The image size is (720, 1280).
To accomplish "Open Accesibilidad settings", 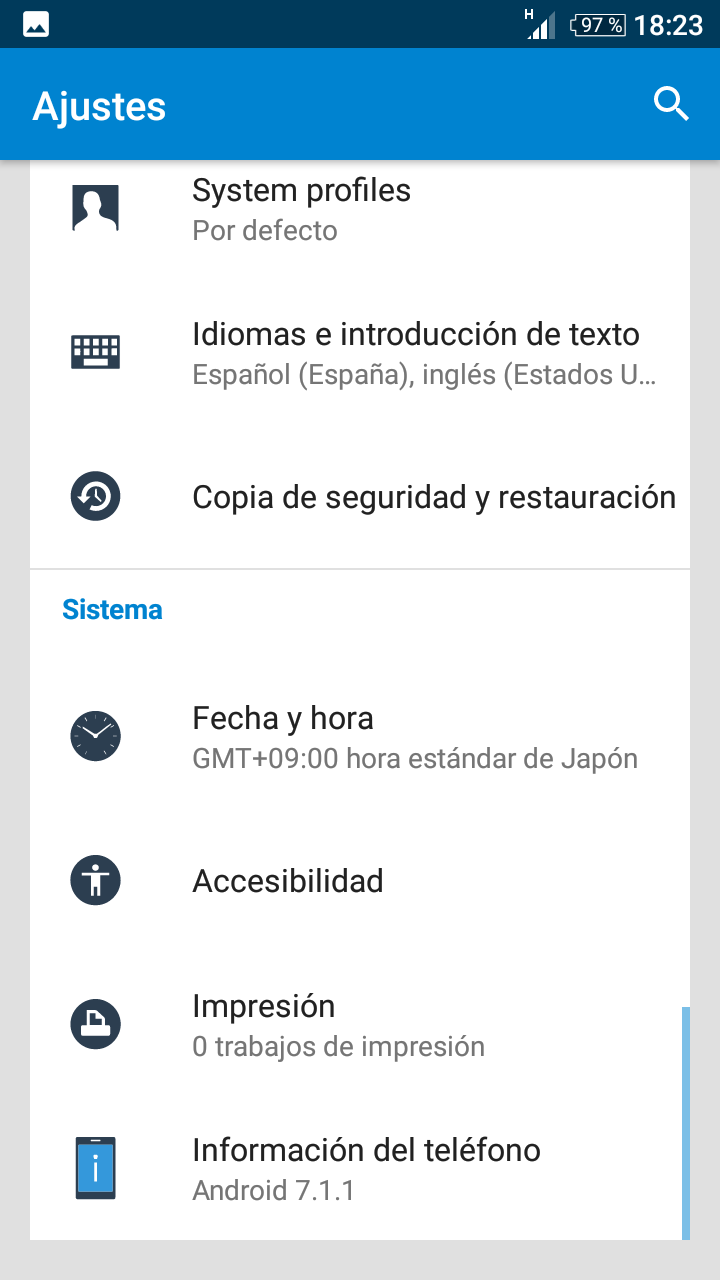I will point(360,880).
